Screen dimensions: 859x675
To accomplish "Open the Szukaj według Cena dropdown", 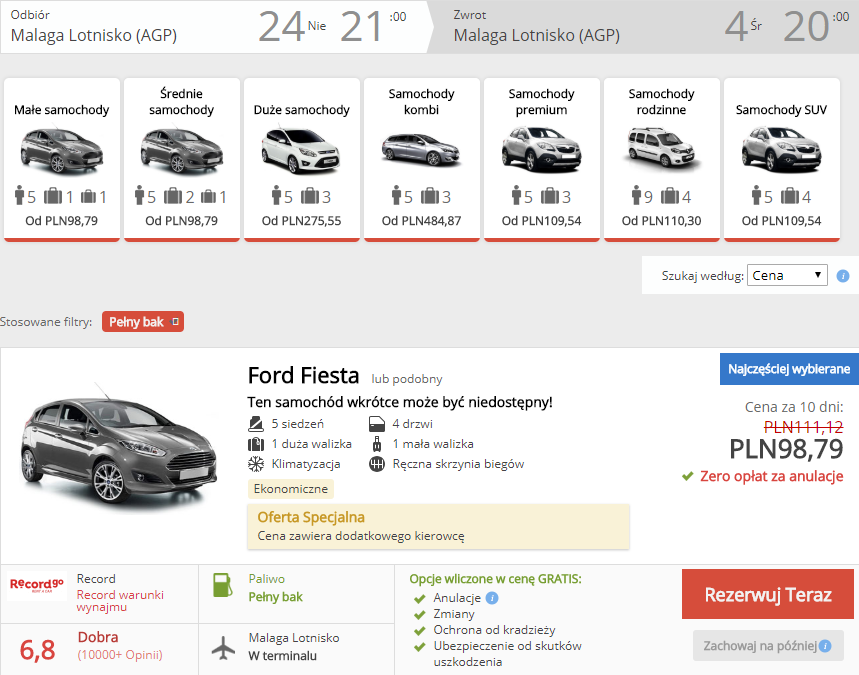I will click(787, 276).
